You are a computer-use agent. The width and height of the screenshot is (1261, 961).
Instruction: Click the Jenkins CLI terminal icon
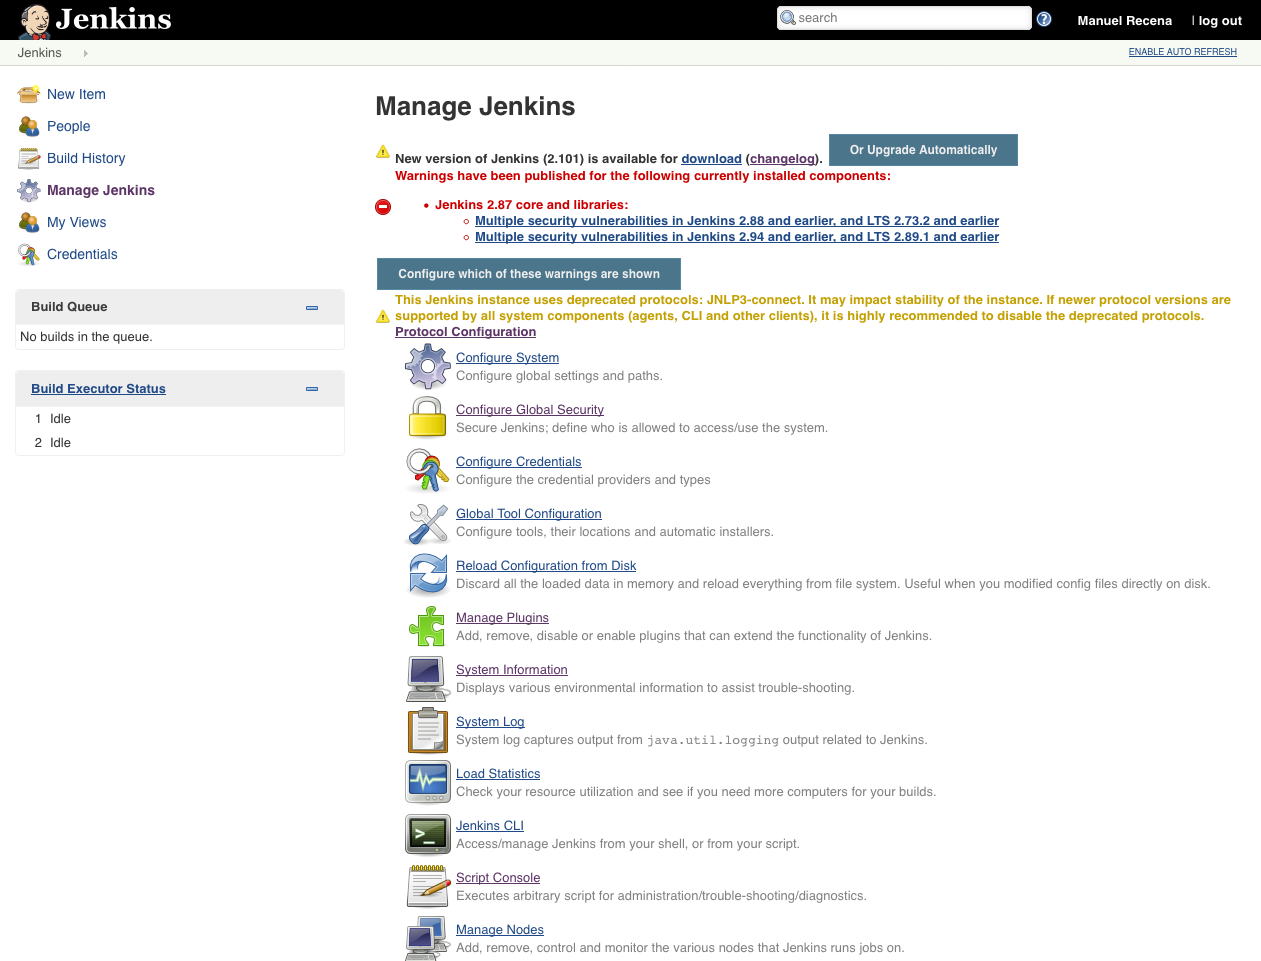click(x=428, y=834)
